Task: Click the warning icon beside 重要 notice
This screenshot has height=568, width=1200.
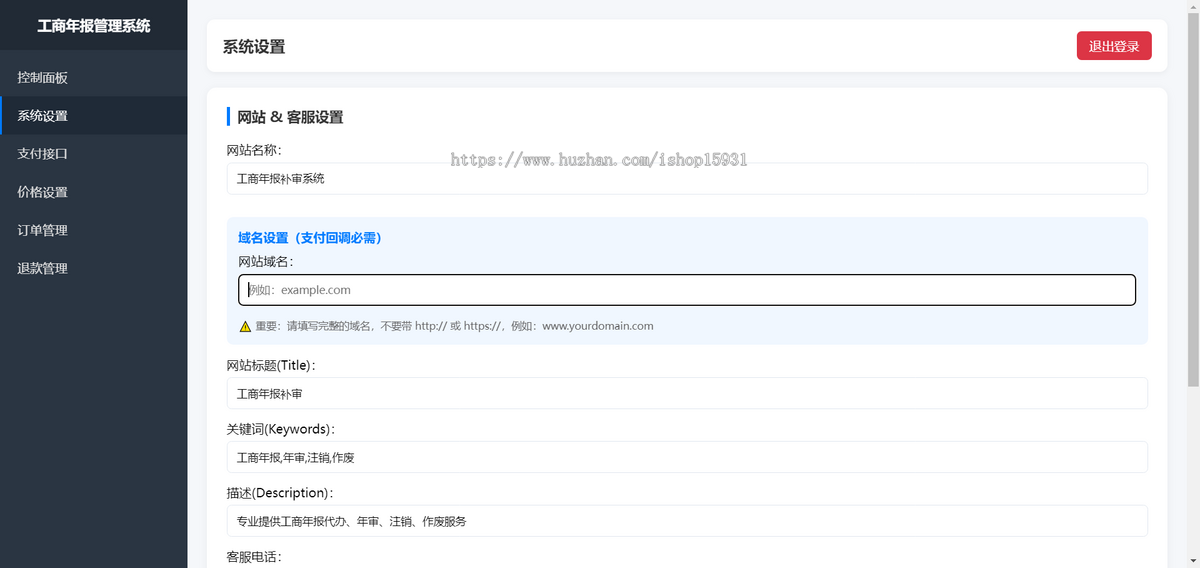Action: click(x=245, y=326)
